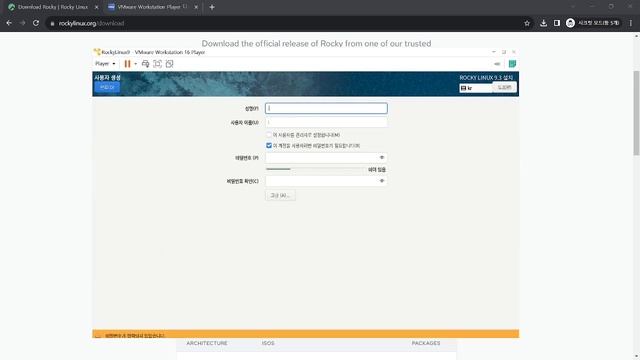Maximize the VMware Player window

click(x=504, y=52)
